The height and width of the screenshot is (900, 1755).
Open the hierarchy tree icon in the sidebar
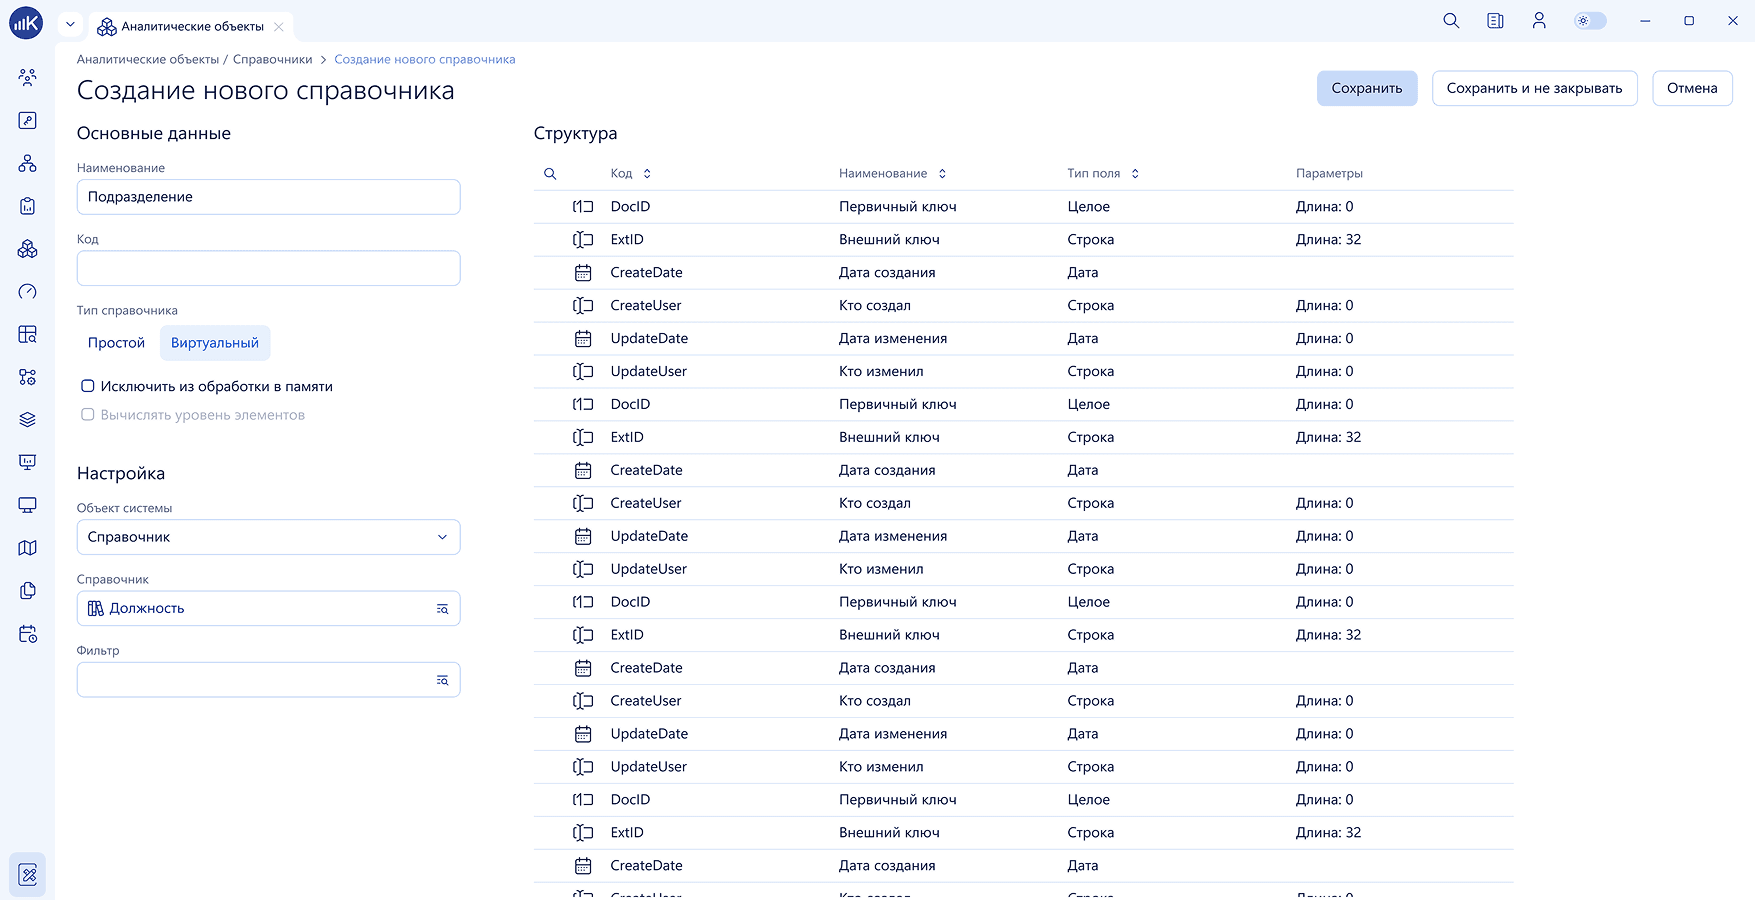(x=27, y=163)
